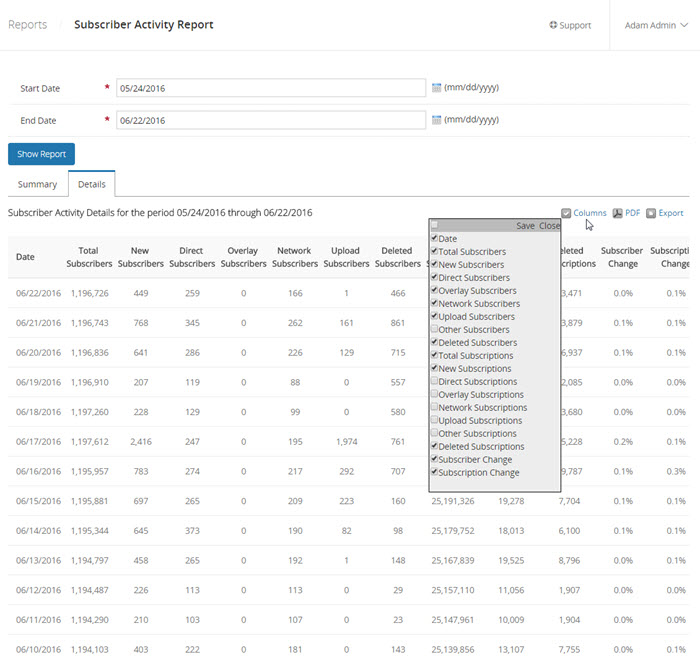Uncheck the Subscription Change checkbox

tap(434, 473)
